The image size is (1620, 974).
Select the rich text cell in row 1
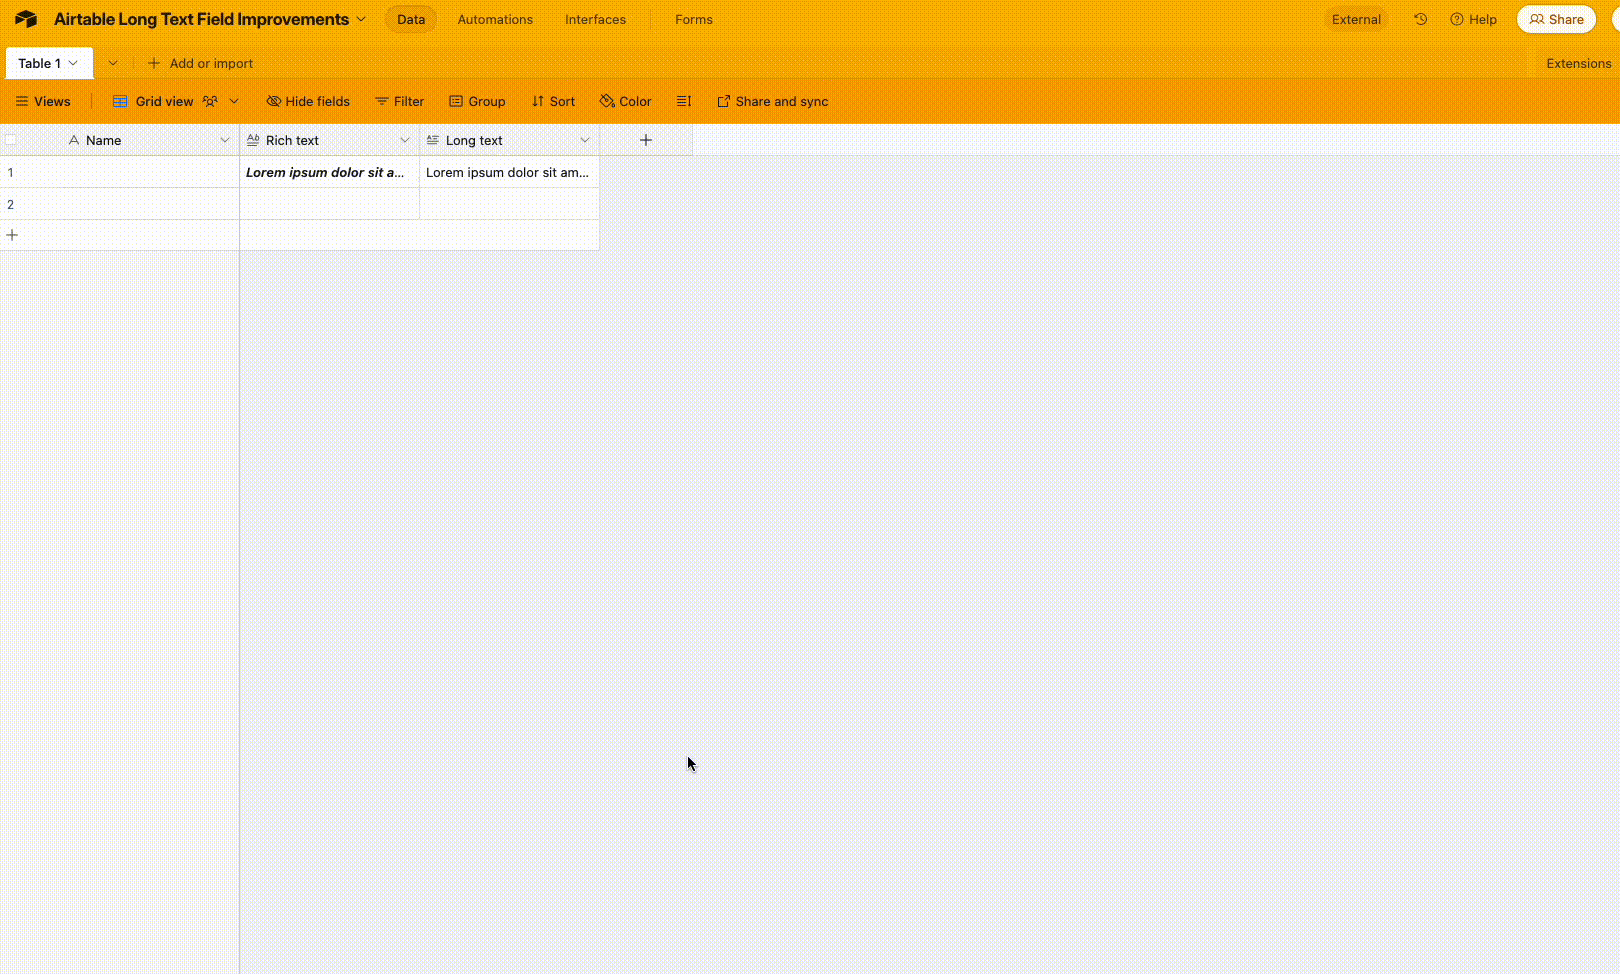pyautogui.click(x=330, y=172)
